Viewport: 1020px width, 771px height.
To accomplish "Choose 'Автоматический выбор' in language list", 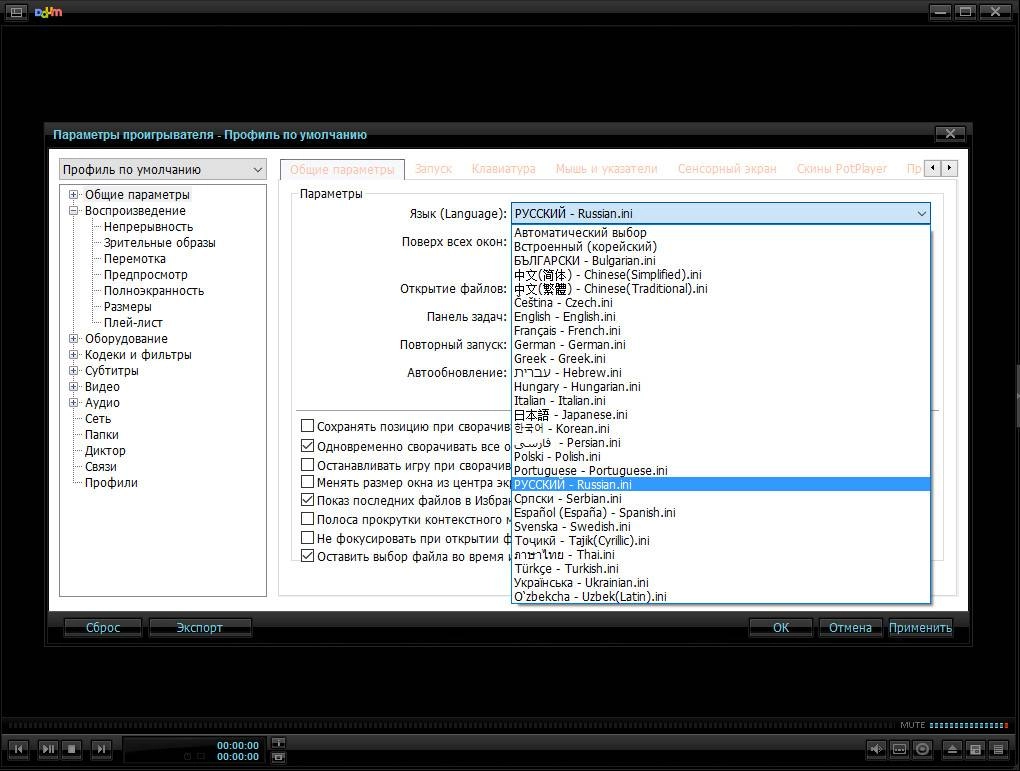I will point(721,233).
